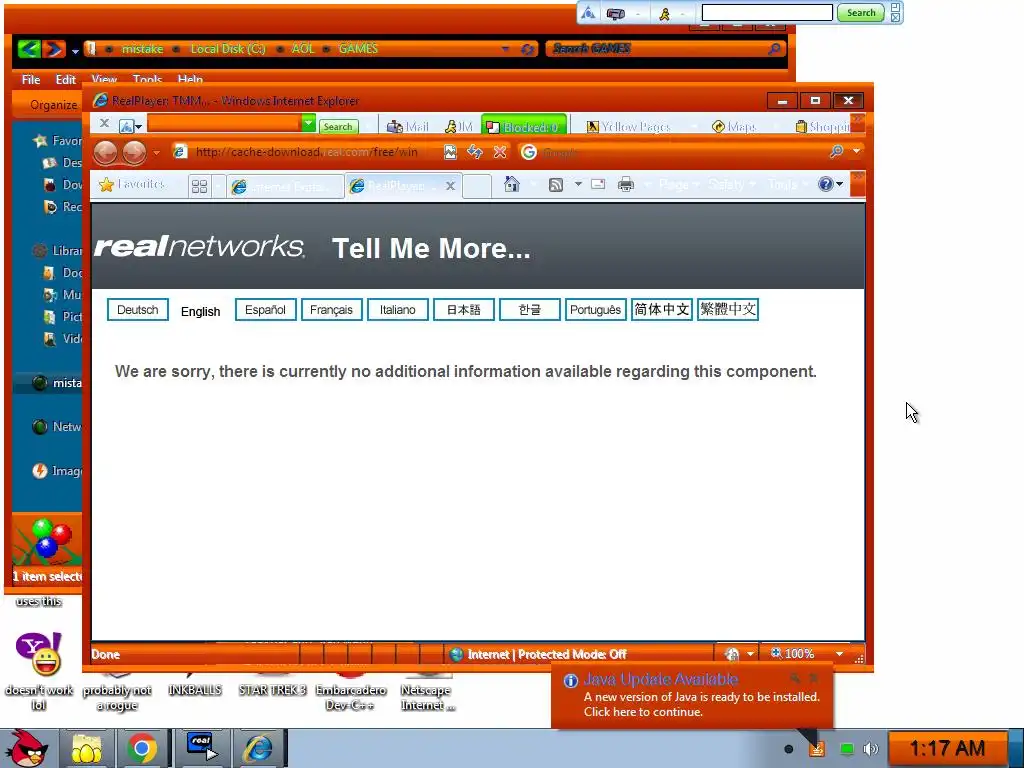
Task: Switch page language to Italiano
Action: point(397,310)
